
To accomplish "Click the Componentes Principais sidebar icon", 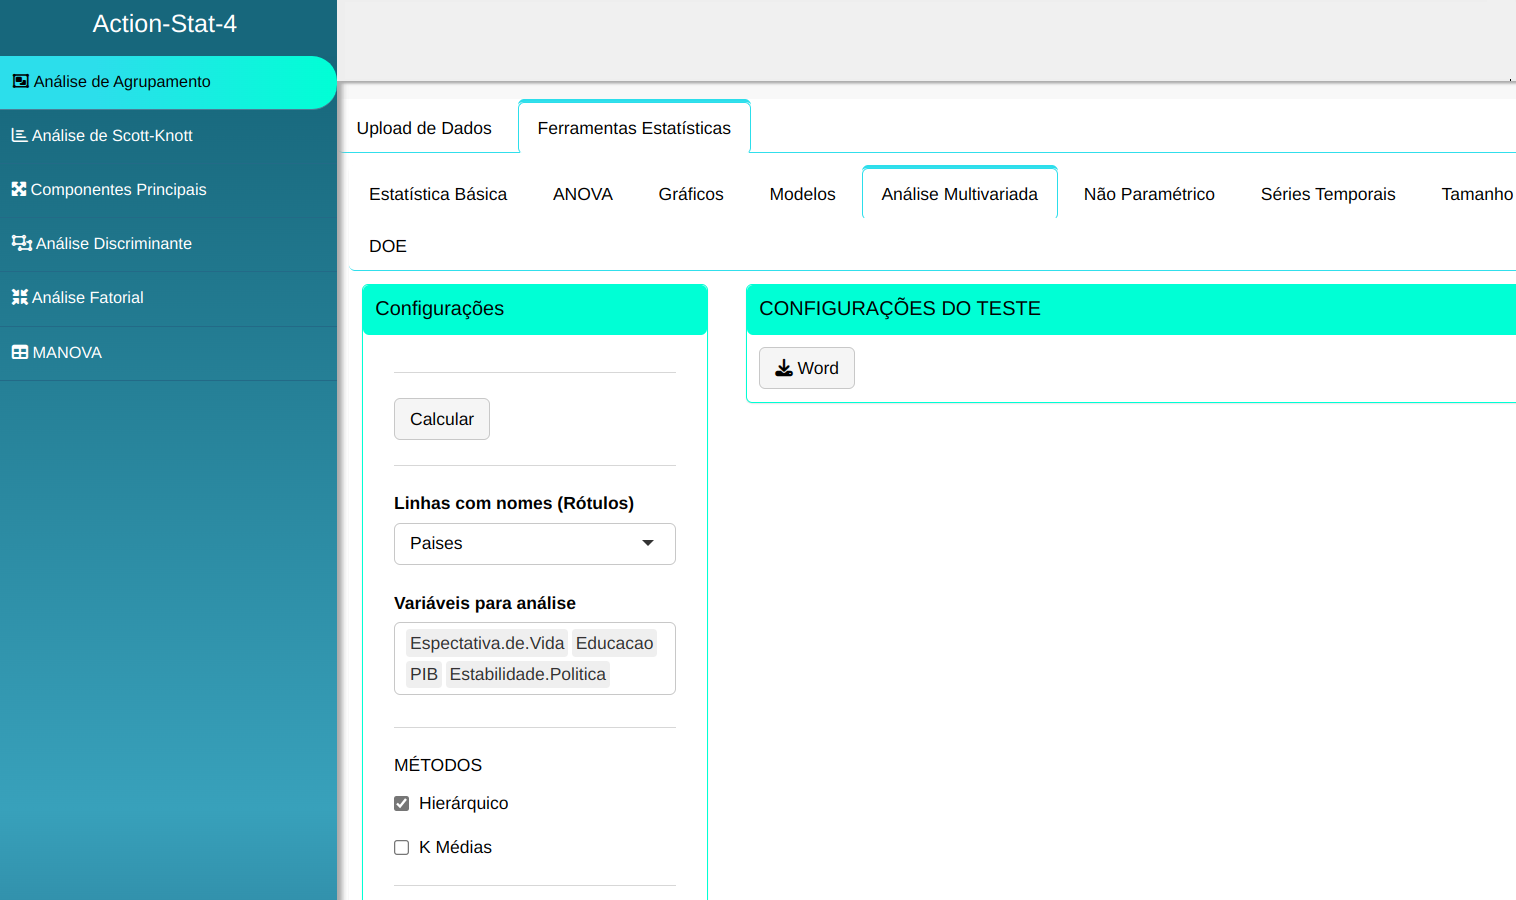I will [x=19, y=189].
